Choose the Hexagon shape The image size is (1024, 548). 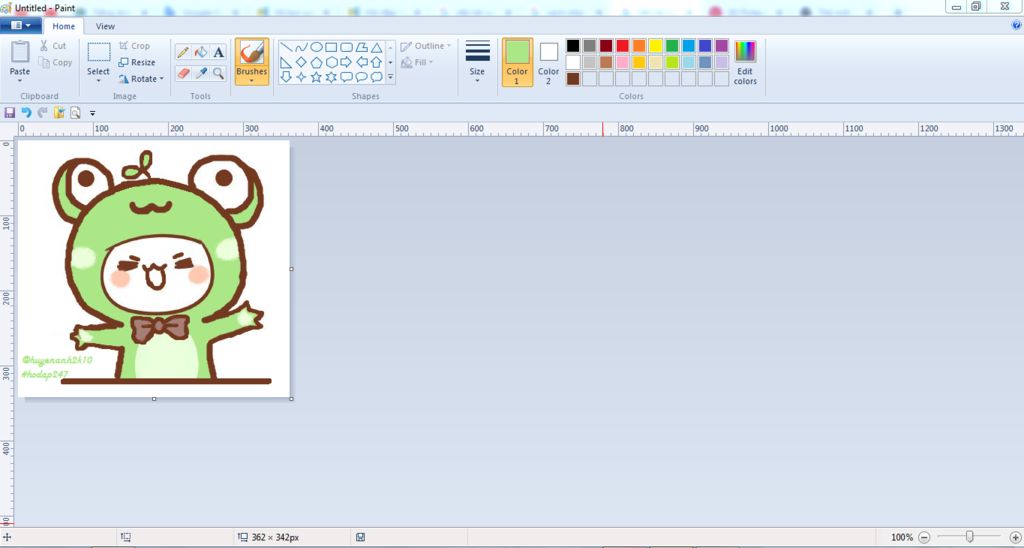[x=331, y=63]
